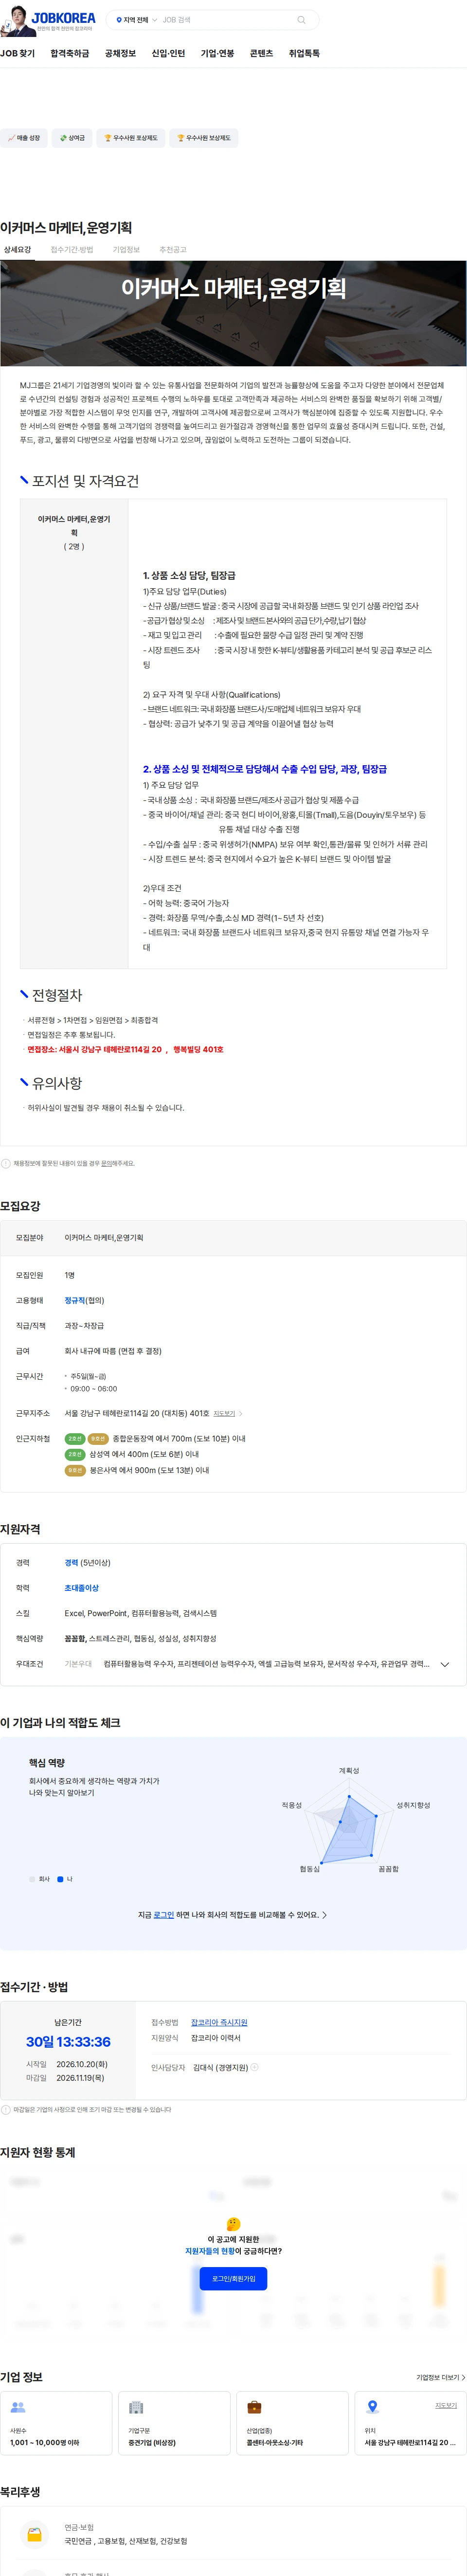Open the 취업톡톡 menu
This screenshot has height=2576, width=467.
pyautogui.click(x=304, y=54)
